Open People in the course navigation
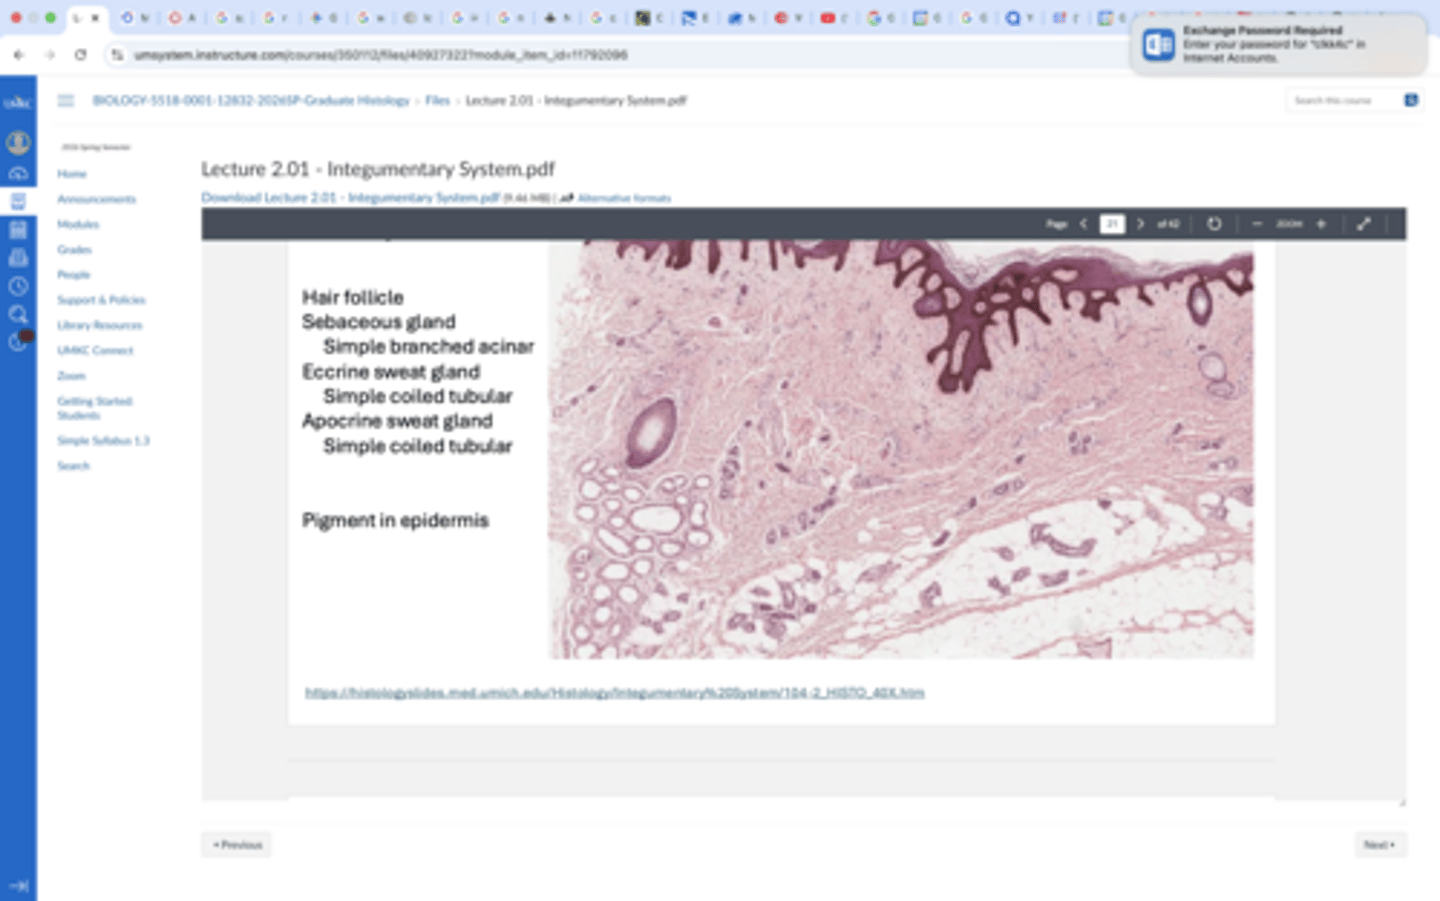This screenshot has height=901, width=1440. [x=73, y=274]
